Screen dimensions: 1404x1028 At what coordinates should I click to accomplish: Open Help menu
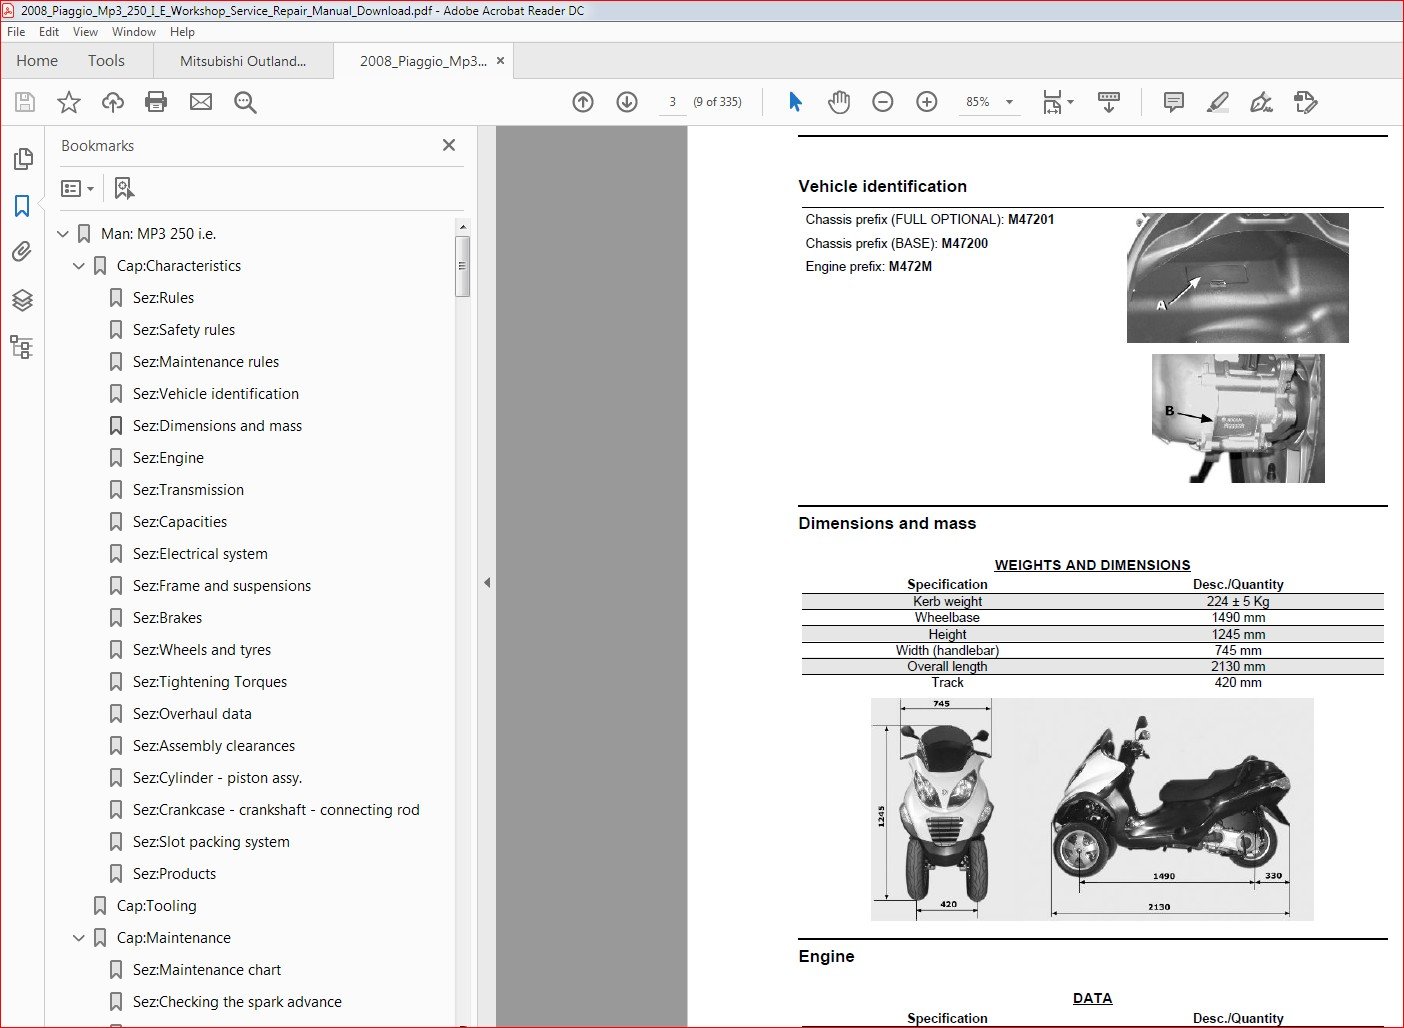[182, 32]
